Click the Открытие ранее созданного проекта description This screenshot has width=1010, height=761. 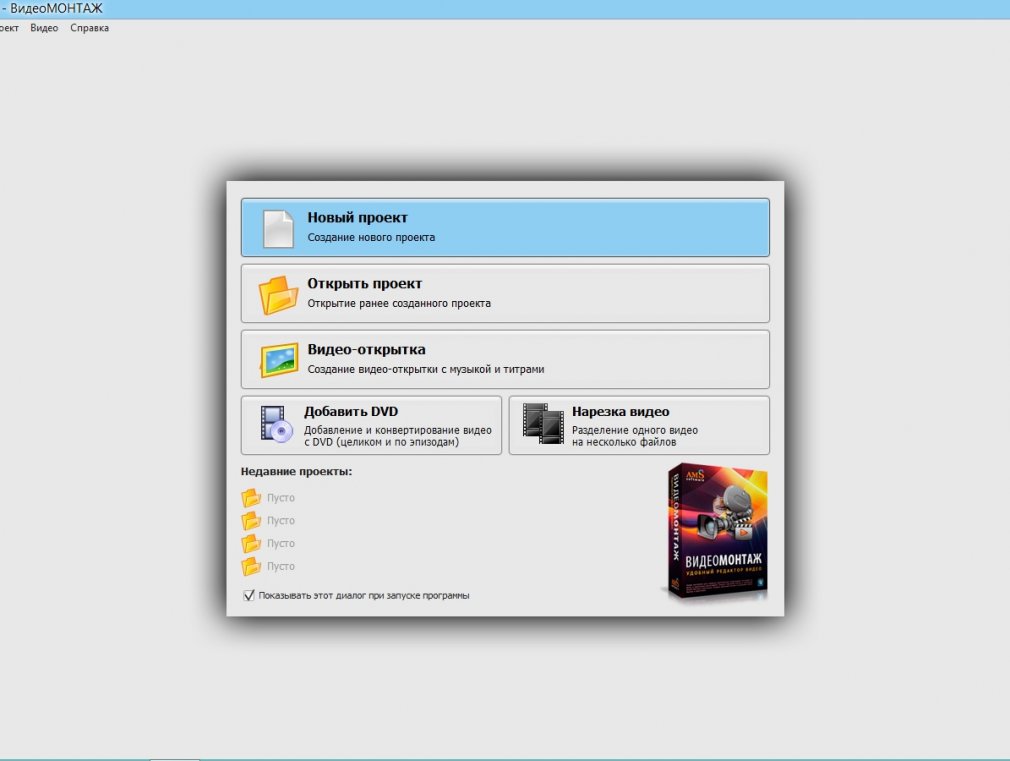pyautogui.click(x=399, y=303)
